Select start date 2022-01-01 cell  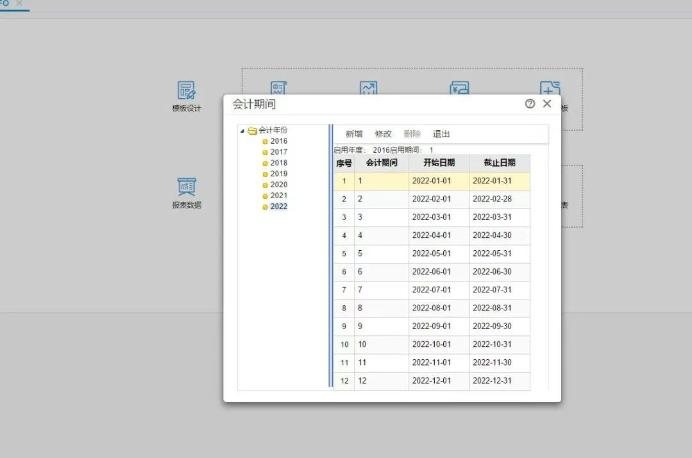click(x=439, y=181)
